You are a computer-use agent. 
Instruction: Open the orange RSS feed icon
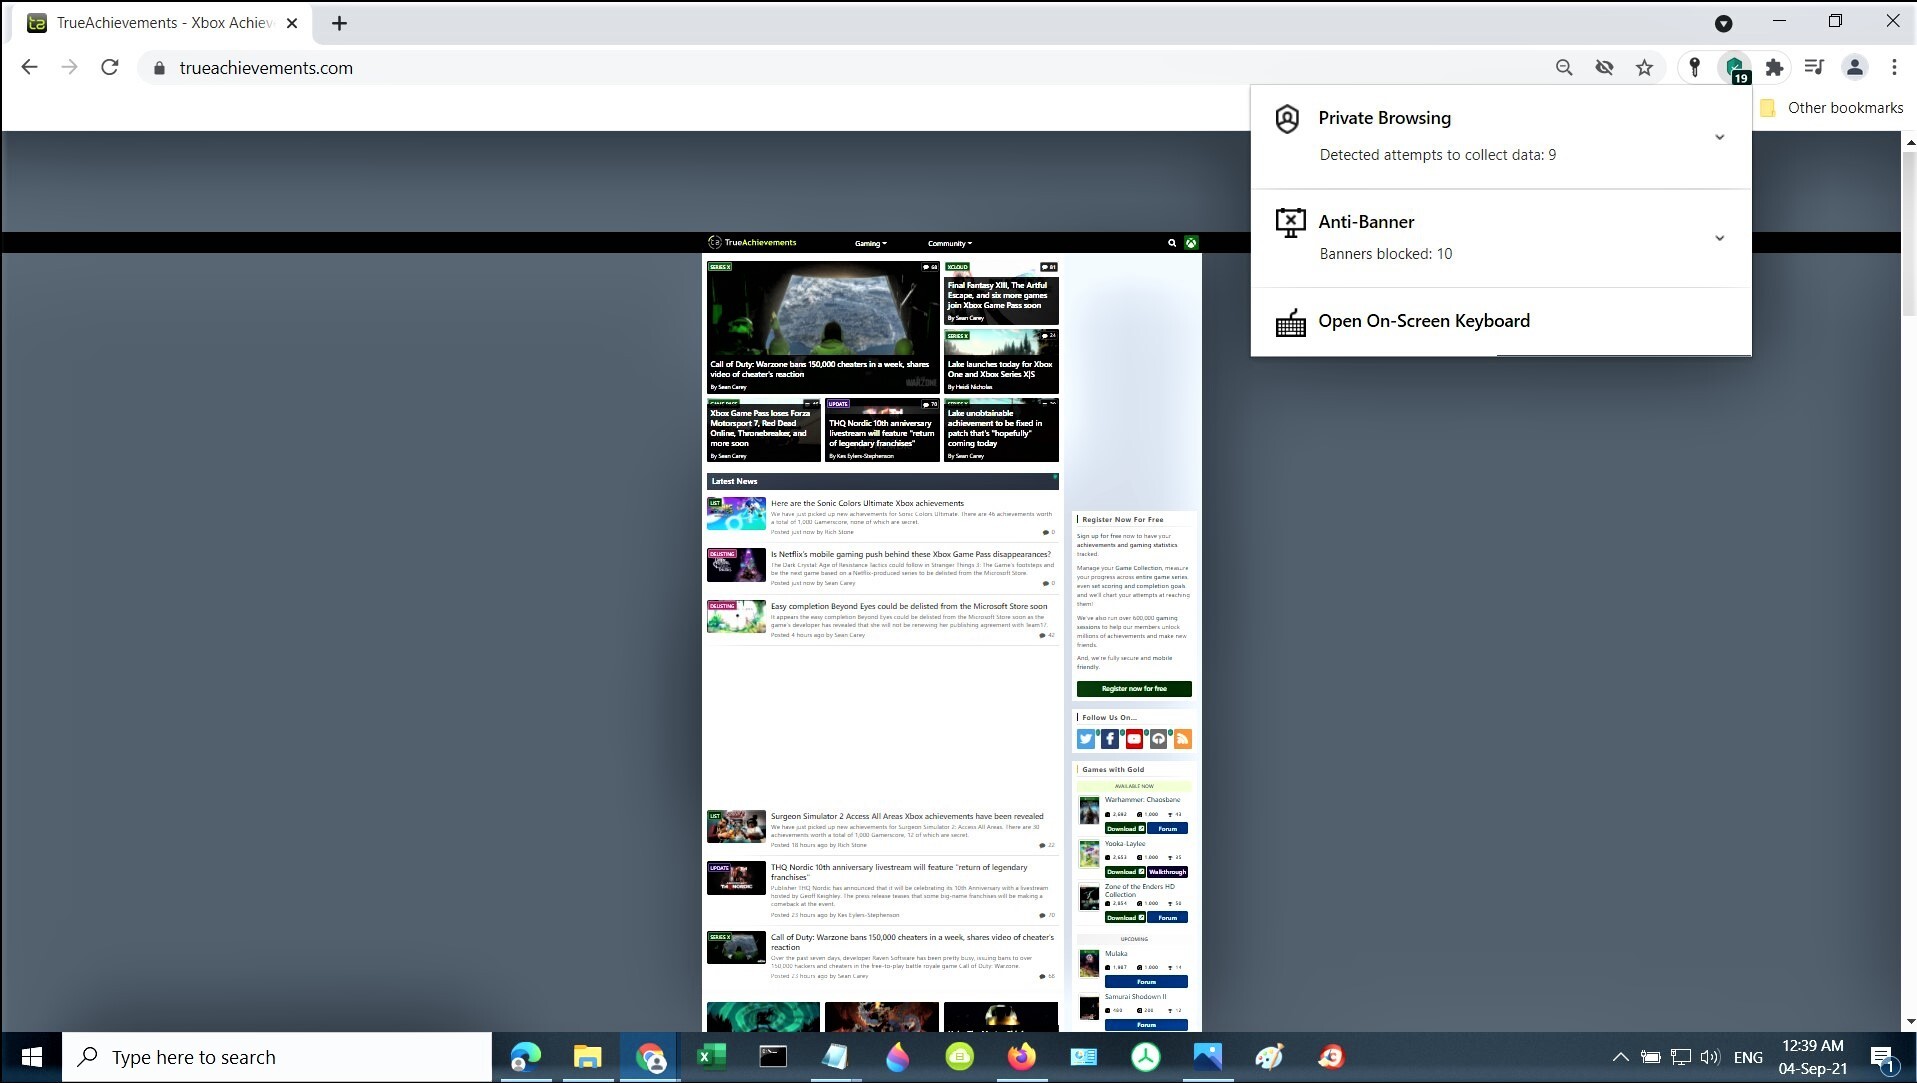[1182, 739]
